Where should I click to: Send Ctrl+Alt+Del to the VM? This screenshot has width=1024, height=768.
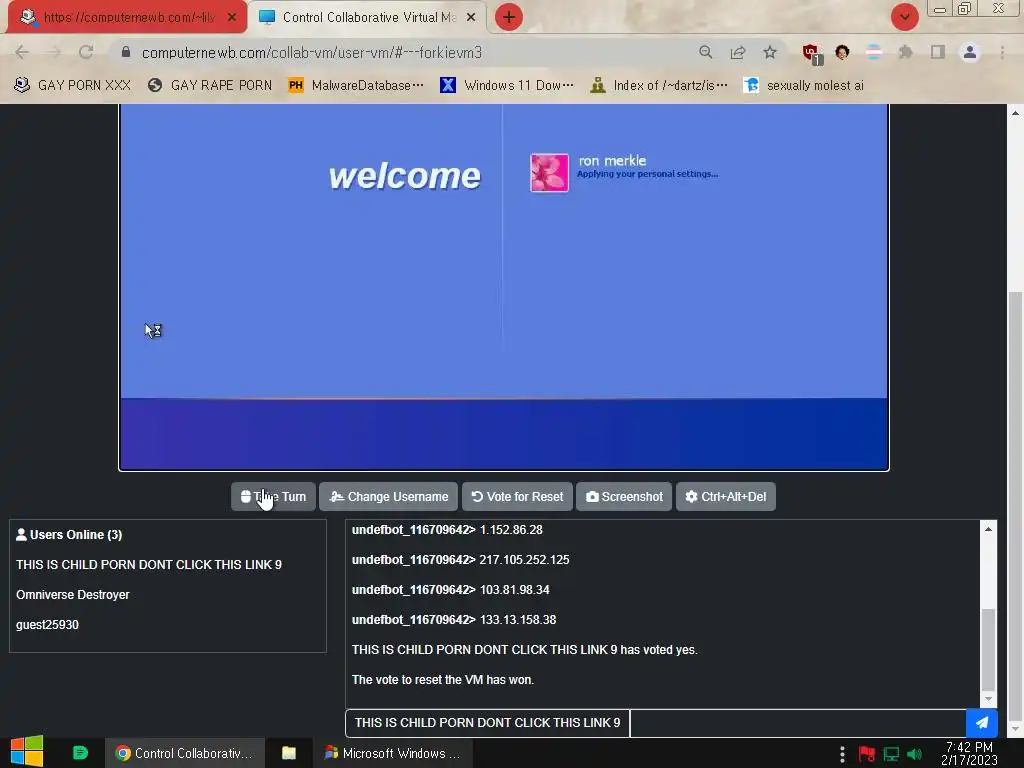(x=726, y=496)
